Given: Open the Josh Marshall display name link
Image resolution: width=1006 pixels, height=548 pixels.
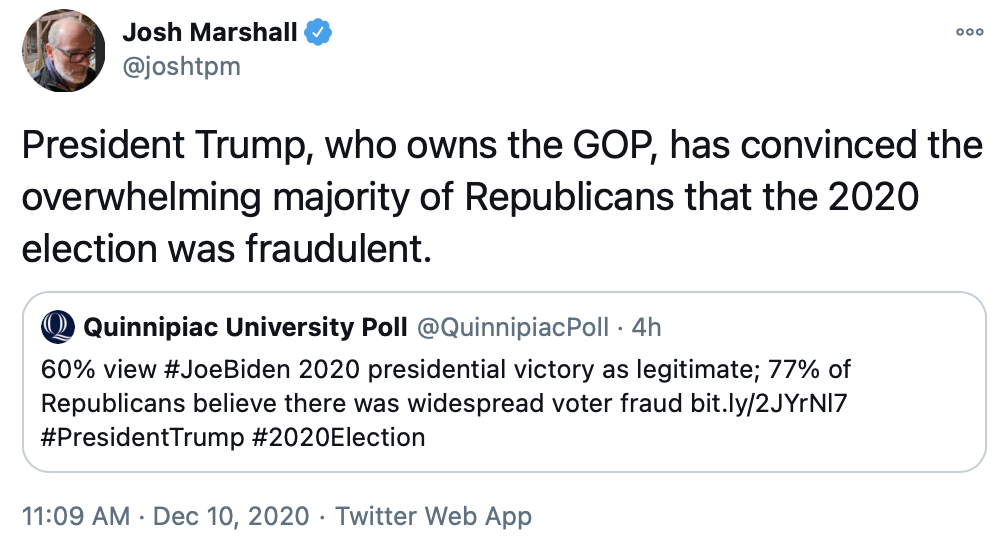Looking at the screenshot, I should click(x=209, y=32).
